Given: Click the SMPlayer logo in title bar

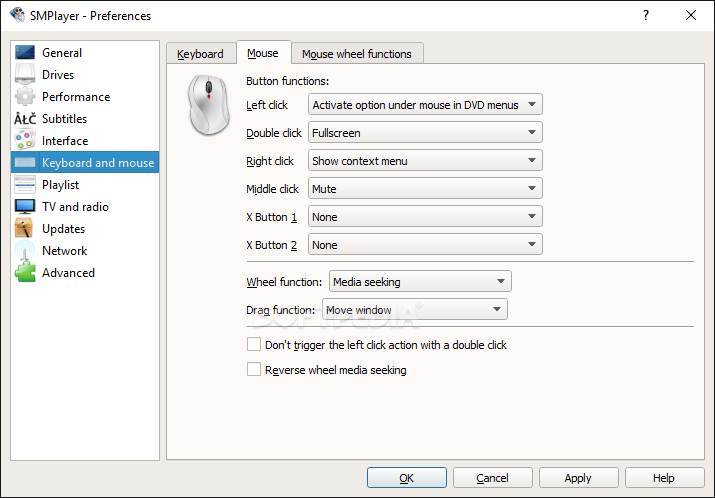Looking at the screenshot, I should point(17,15).
